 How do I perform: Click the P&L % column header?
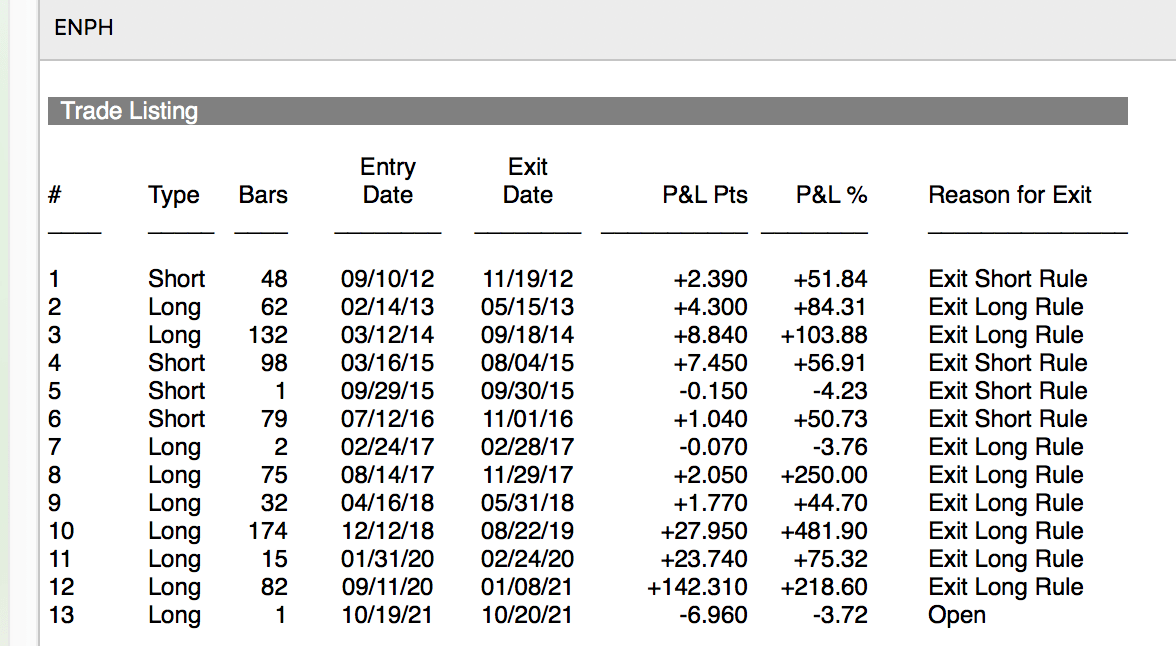pyautogui.click(x=831, y=195)
